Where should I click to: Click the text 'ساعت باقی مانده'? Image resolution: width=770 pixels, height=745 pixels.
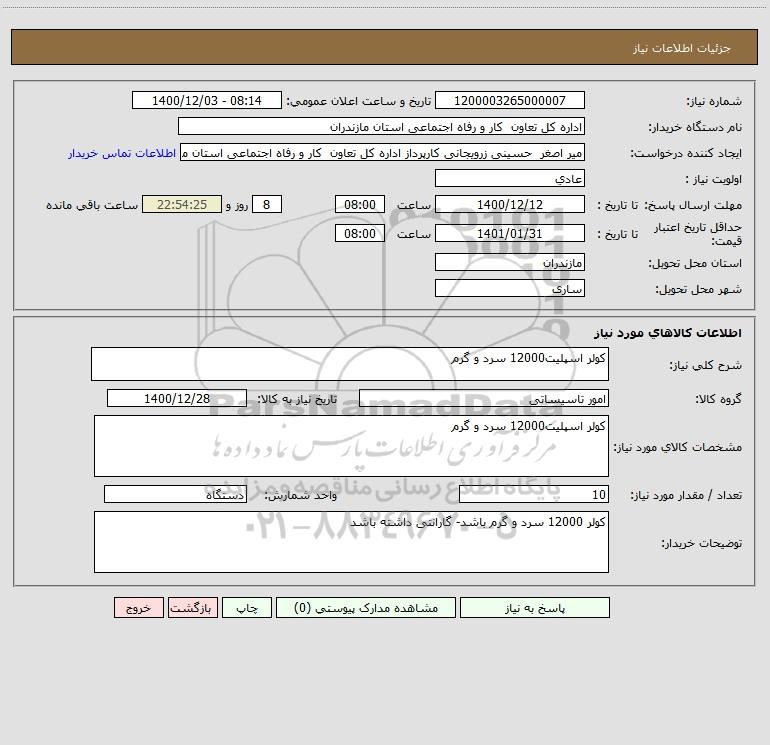tap(92, 205)
